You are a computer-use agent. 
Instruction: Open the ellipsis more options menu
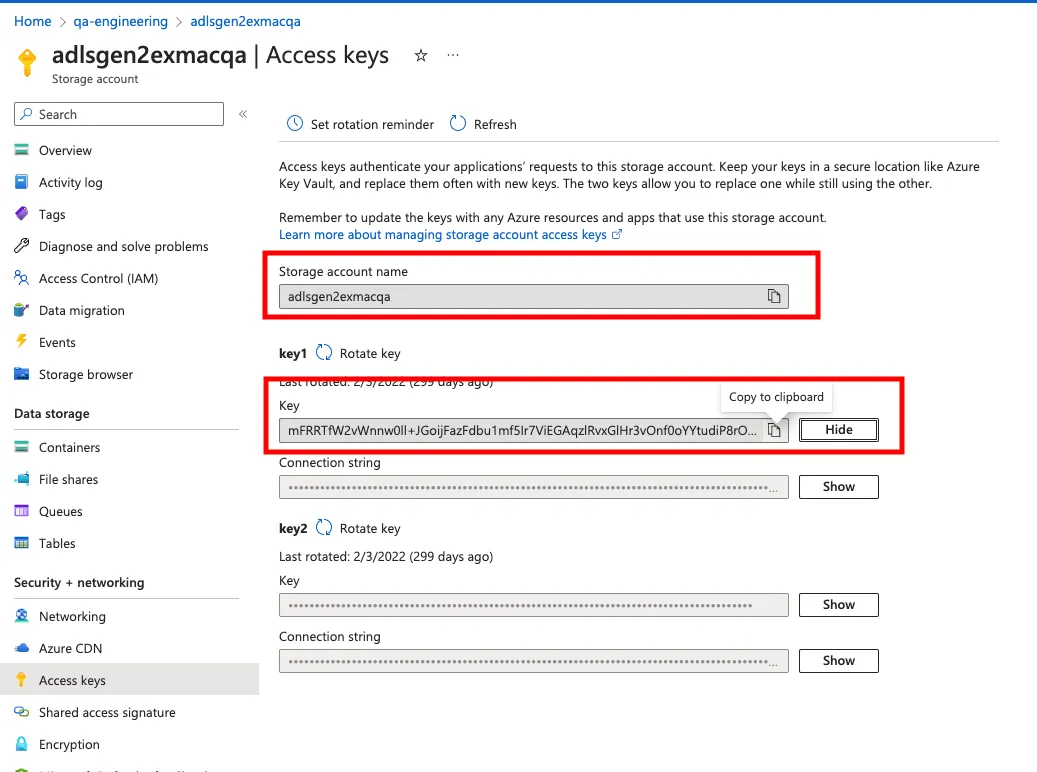453,56
